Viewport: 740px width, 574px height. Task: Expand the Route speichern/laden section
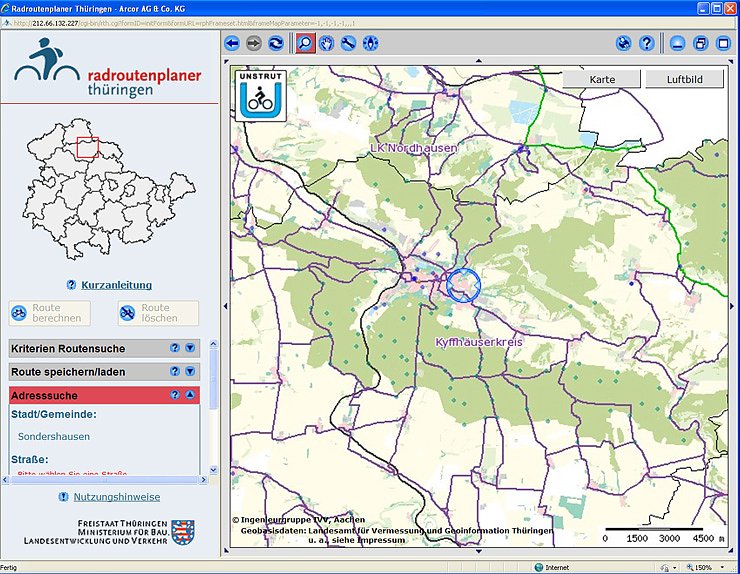point(190,371)
